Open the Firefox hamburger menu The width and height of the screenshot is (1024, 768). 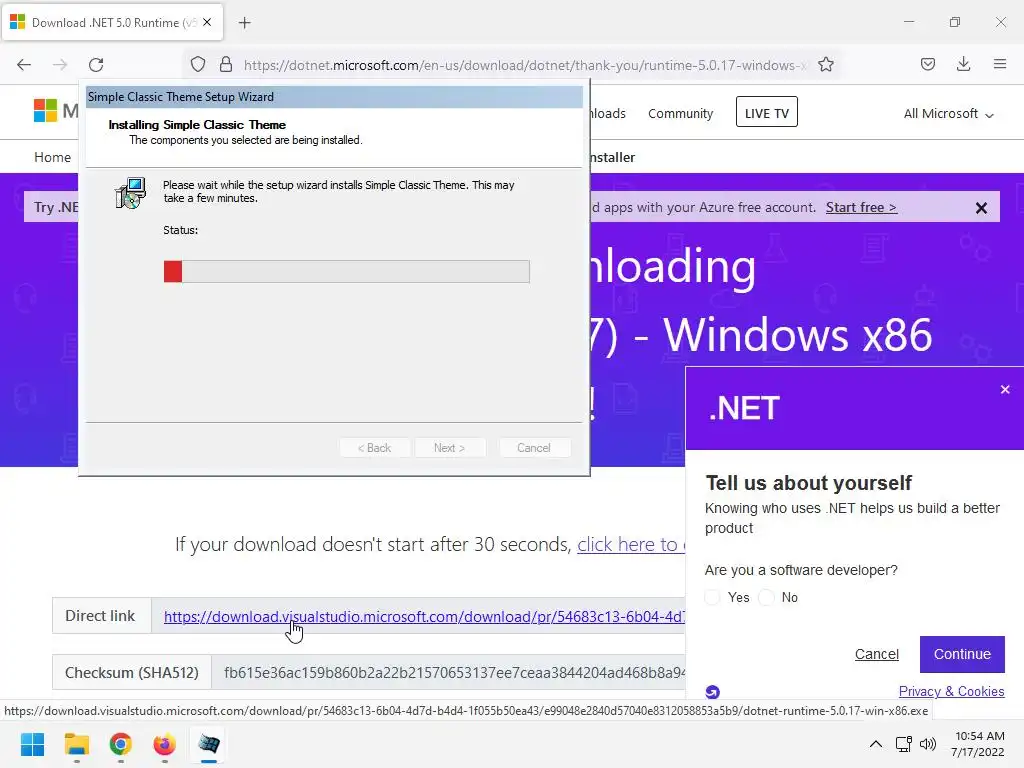click(1000, 64)
